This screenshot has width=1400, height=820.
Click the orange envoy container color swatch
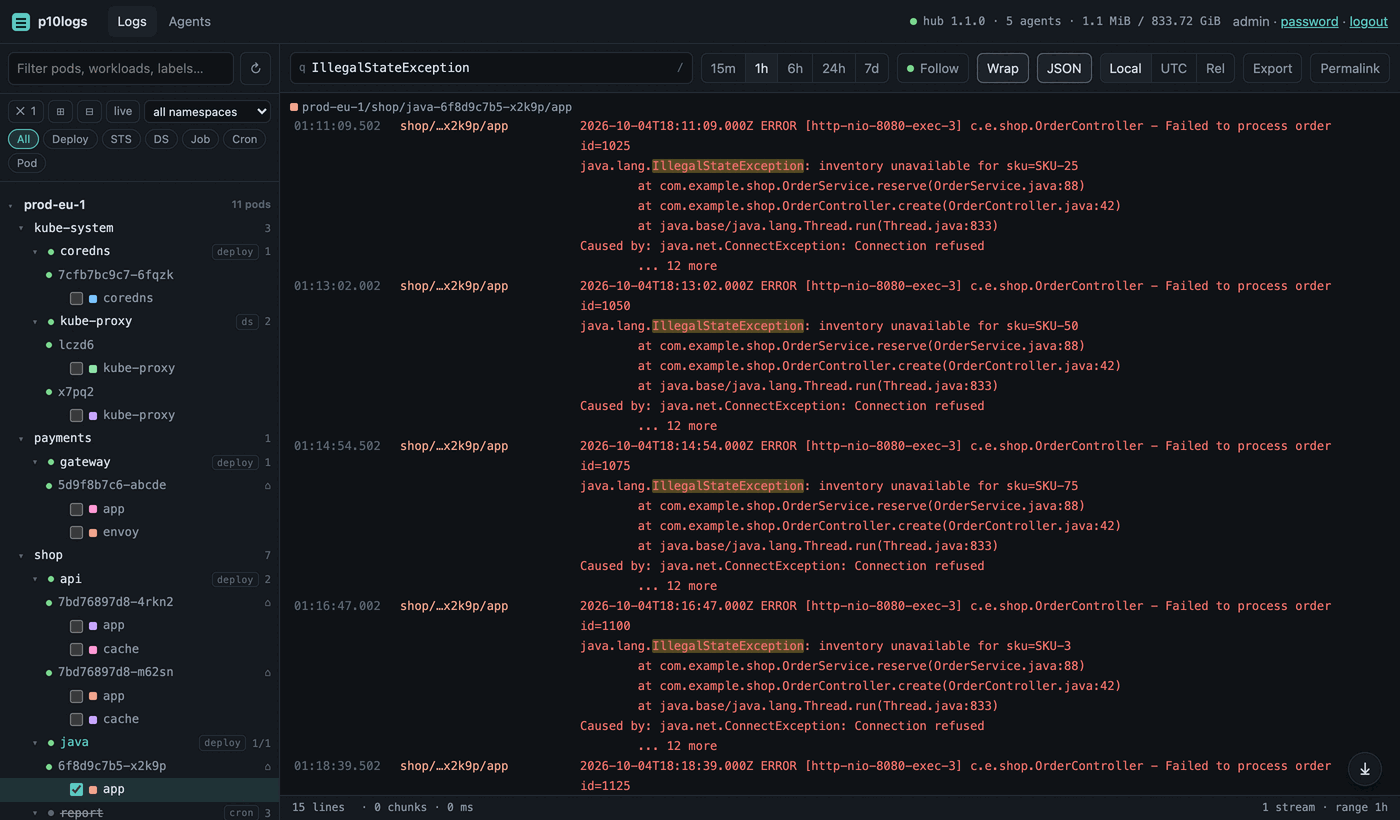[93, 532]
